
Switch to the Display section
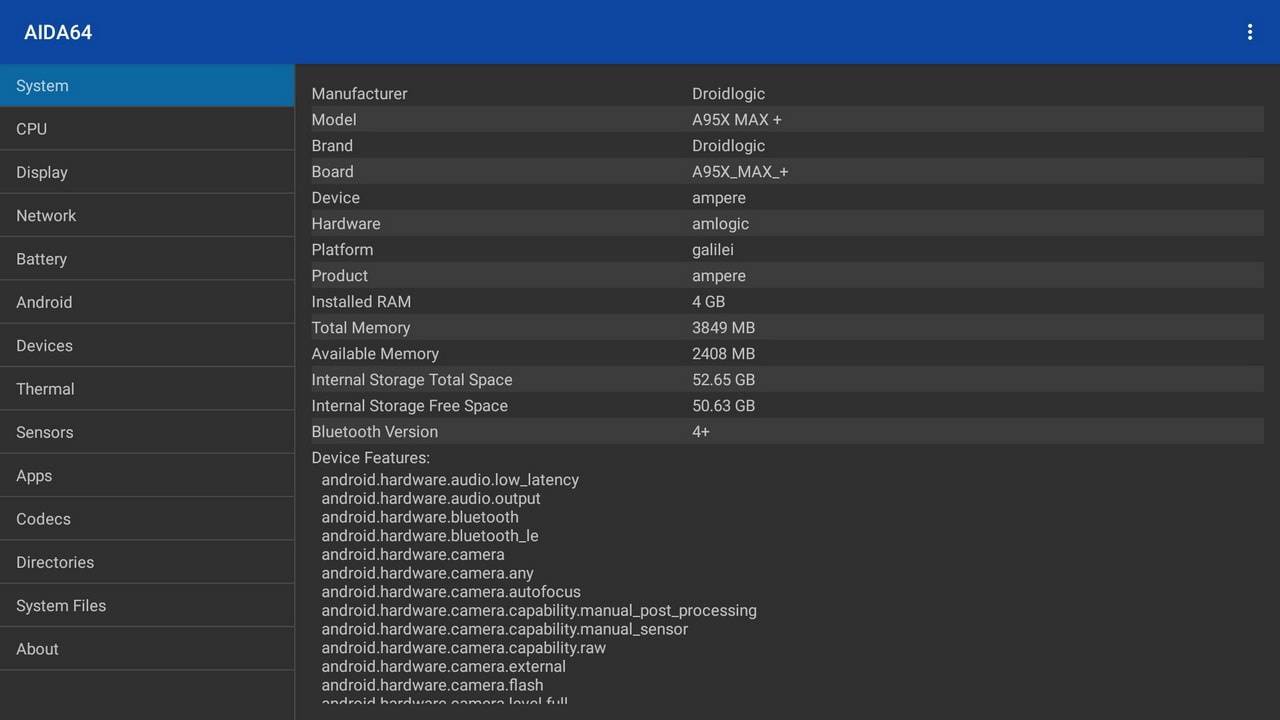coord(147,172)
